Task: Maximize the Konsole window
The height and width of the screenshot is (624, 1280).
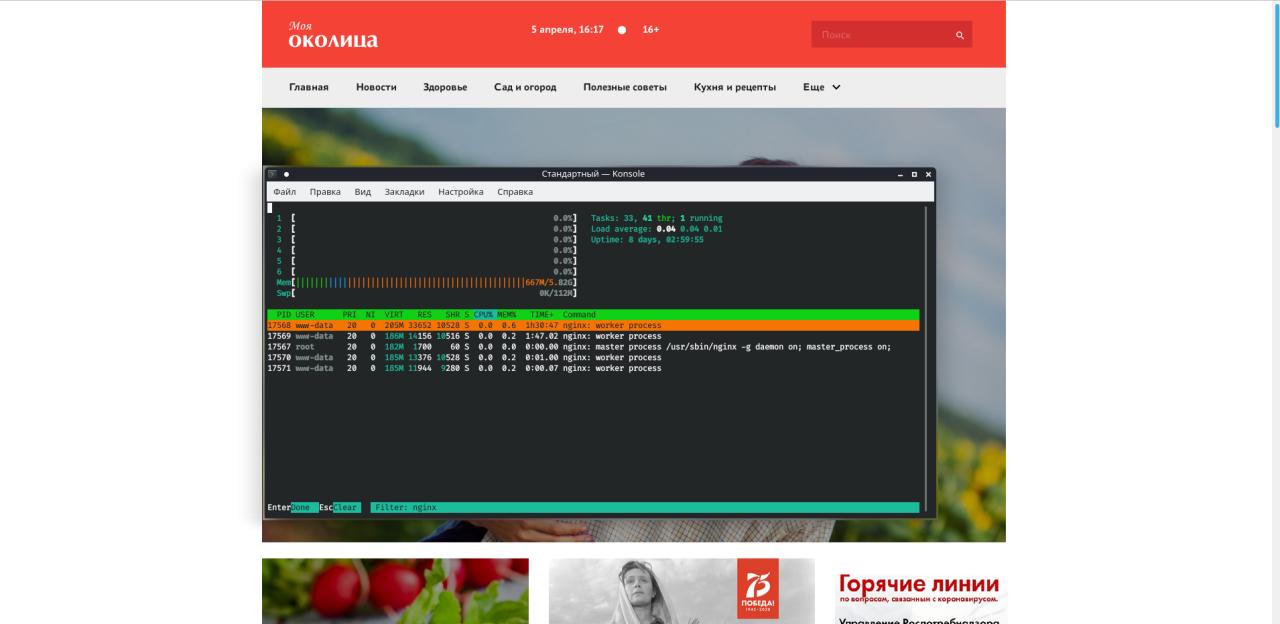Action: pyautogui.click(x=914, y=174)
